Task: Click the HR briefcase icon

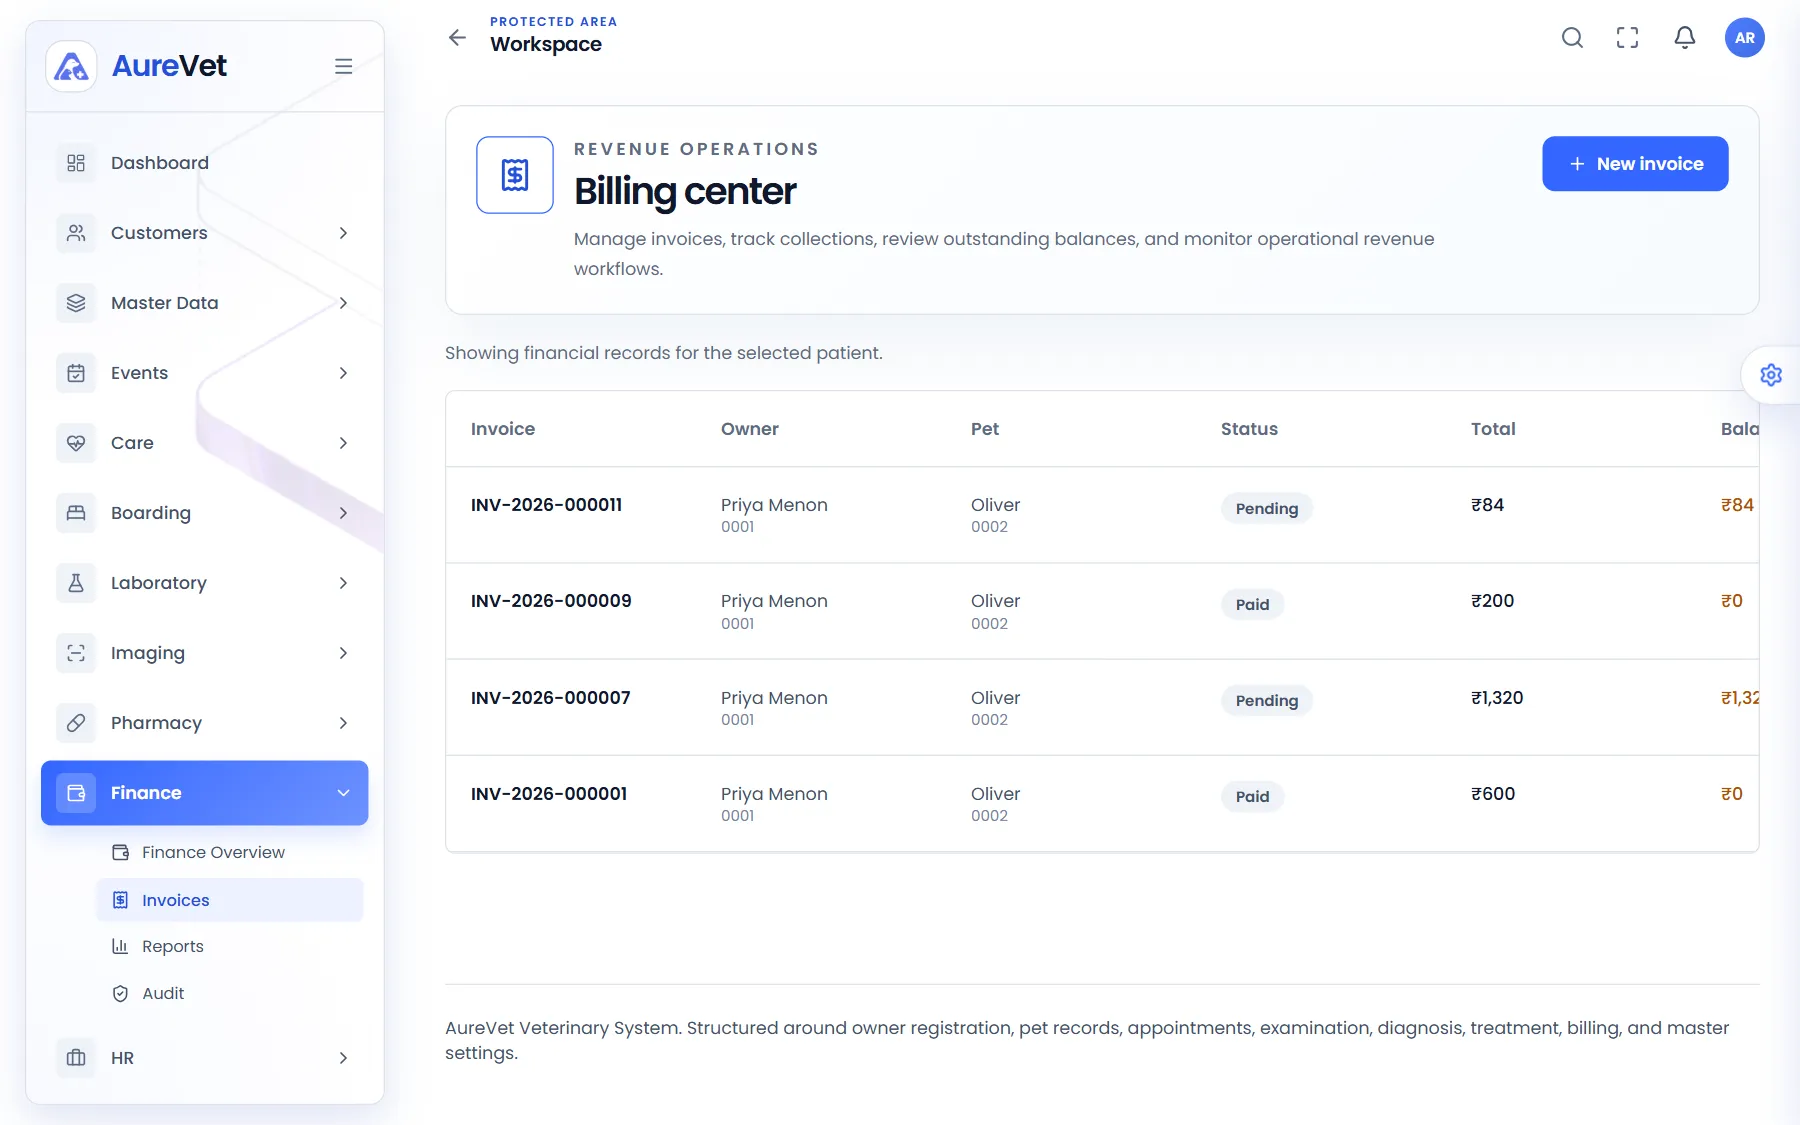Action: (x=76, y=1058)
